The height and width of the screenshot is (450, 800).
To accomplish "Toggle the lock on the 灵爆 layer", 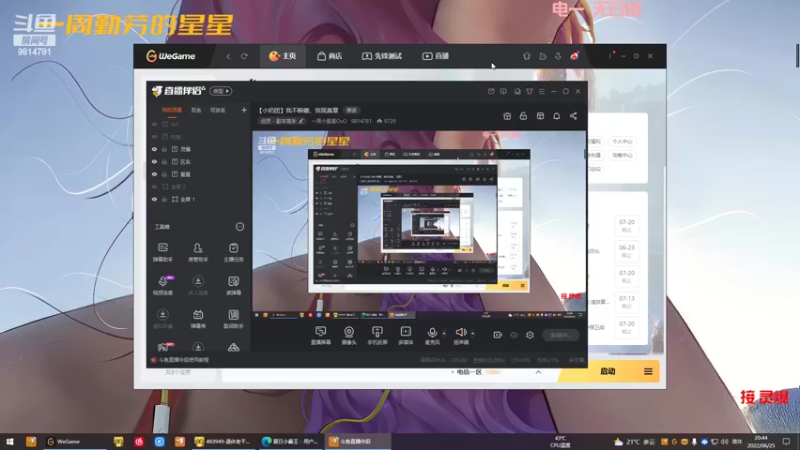I will 164,149.
